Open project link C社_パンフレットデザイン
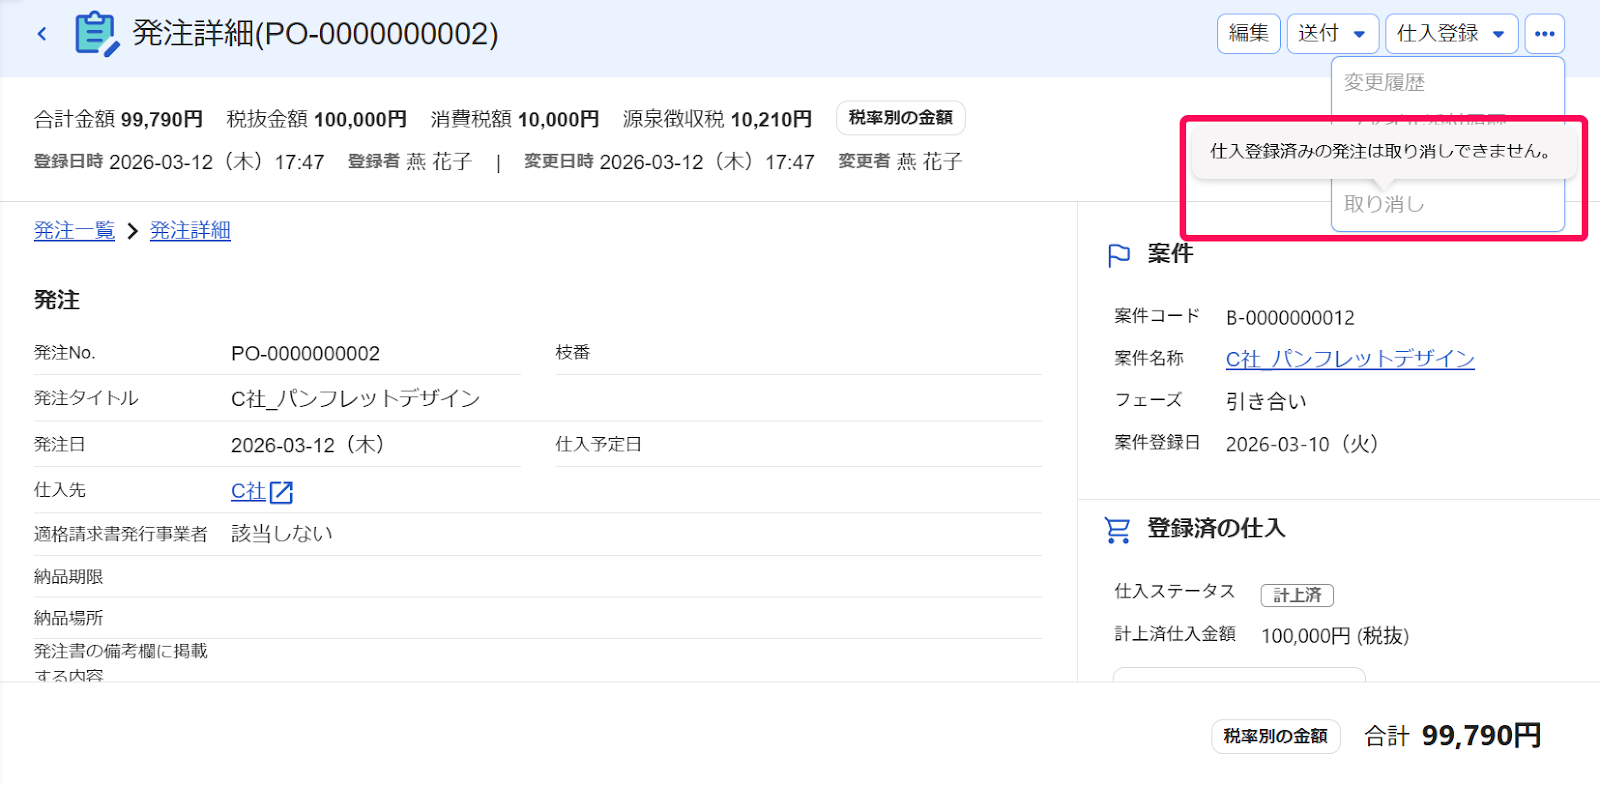 [1350, 359]
